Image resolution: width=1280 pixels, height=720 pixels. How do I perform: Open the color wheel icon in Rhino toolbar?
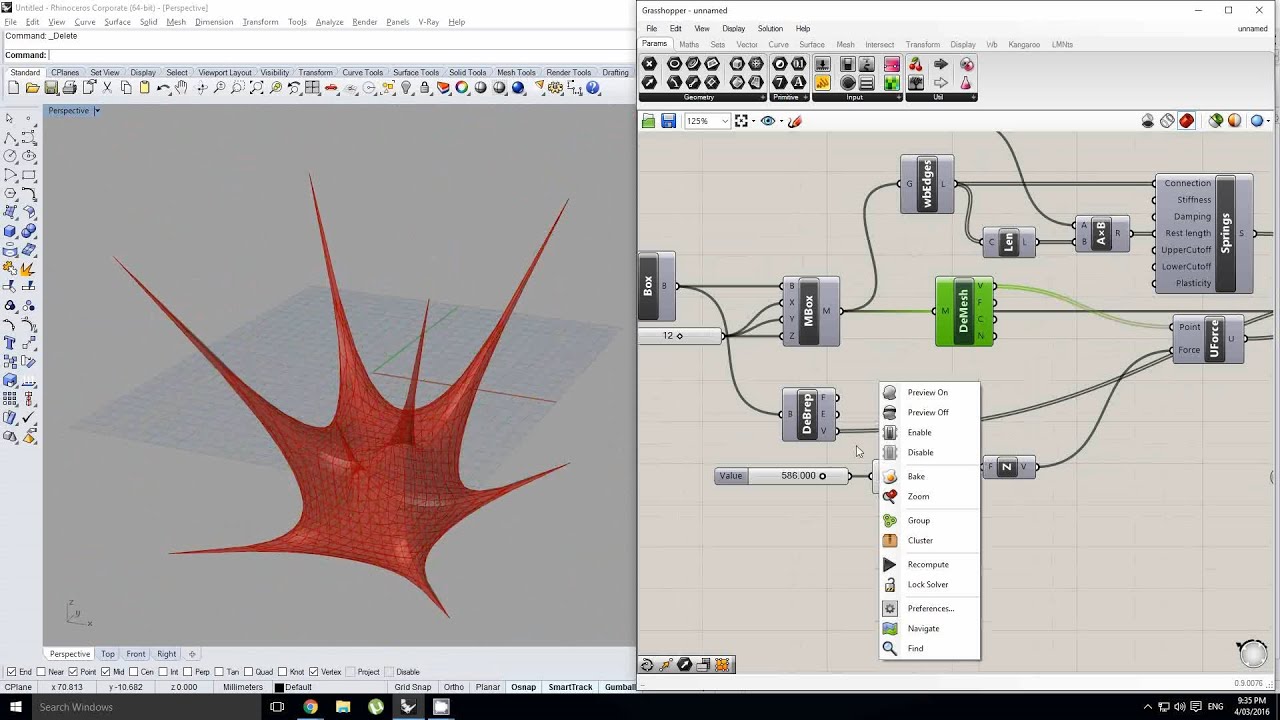click(x=462, y=88)
